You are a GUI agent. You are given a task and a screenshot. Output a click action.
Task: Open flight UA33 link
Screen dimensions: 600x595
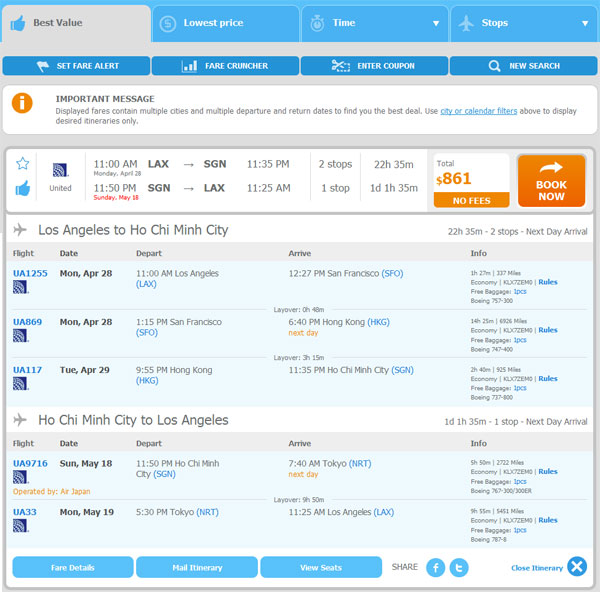[x=25, y=512]
